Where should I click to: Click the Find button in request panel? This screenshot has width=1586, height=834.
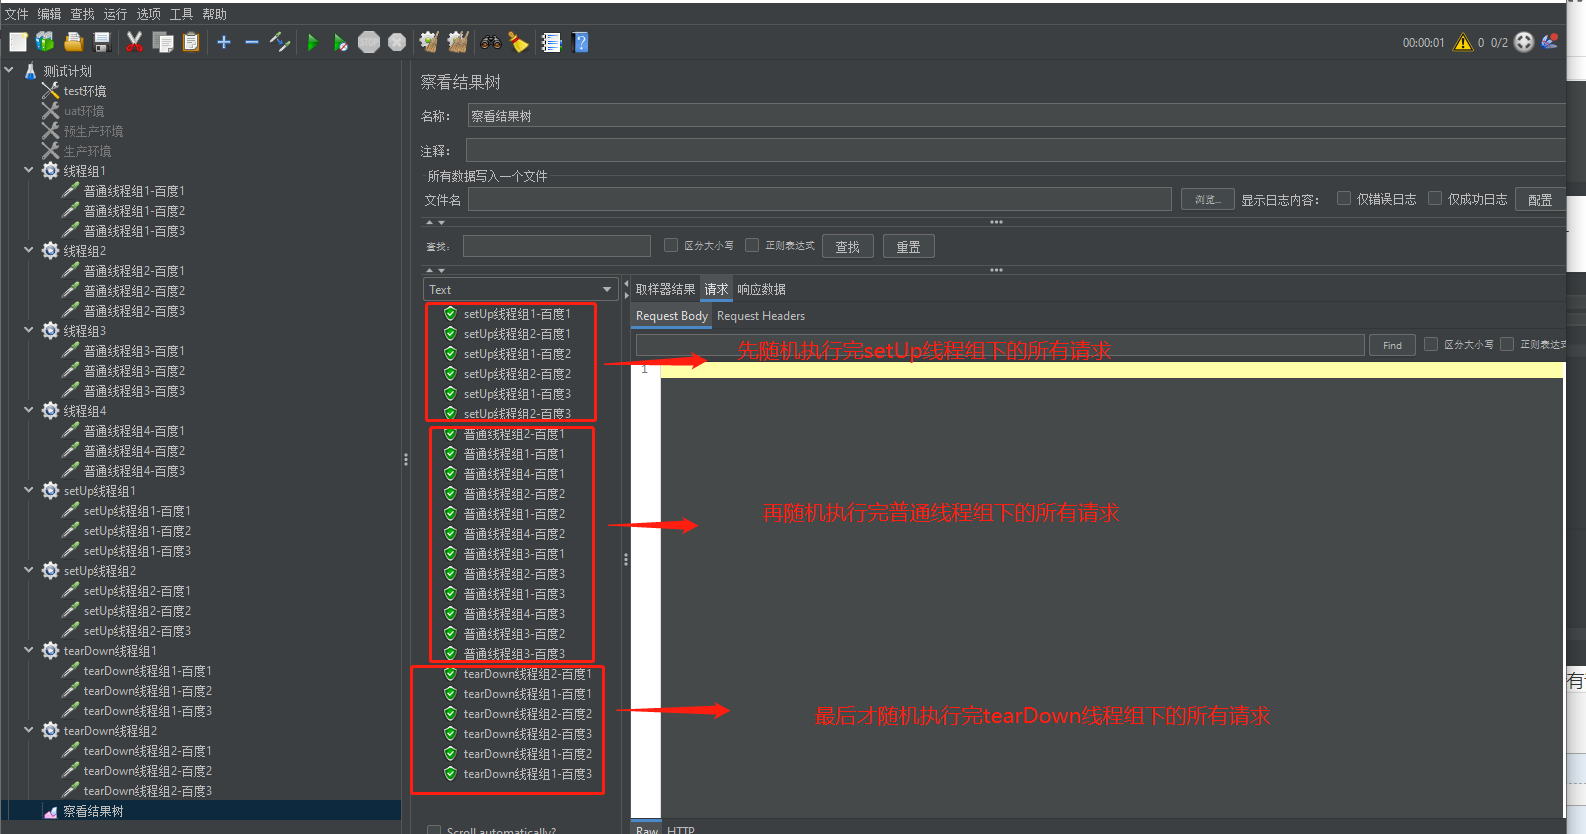coord(1392,345)
